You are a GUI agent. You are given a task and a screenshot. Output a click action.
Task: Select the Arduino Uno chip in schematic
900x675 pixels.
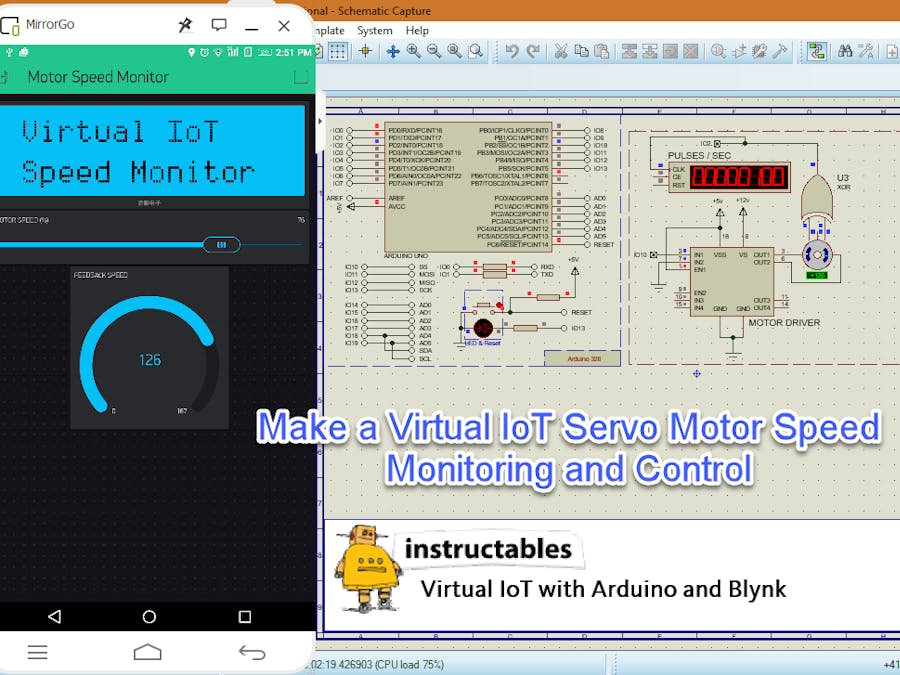pos(468,186)
